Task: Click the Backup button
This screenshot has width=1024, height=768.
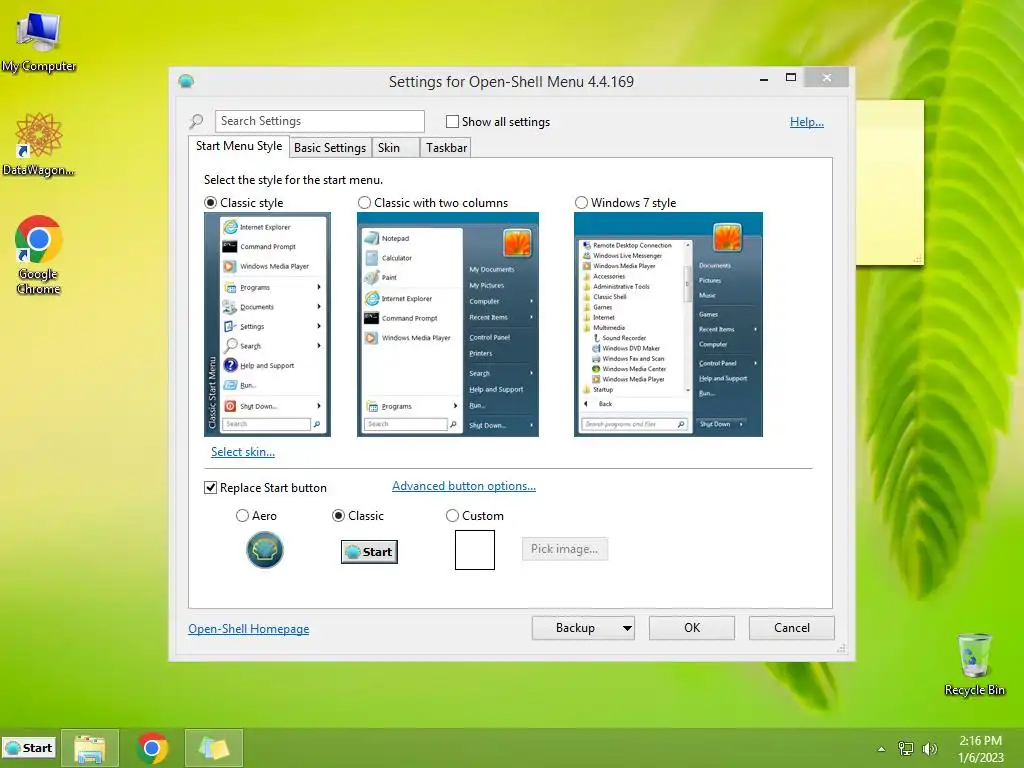Action: [575, 628]
